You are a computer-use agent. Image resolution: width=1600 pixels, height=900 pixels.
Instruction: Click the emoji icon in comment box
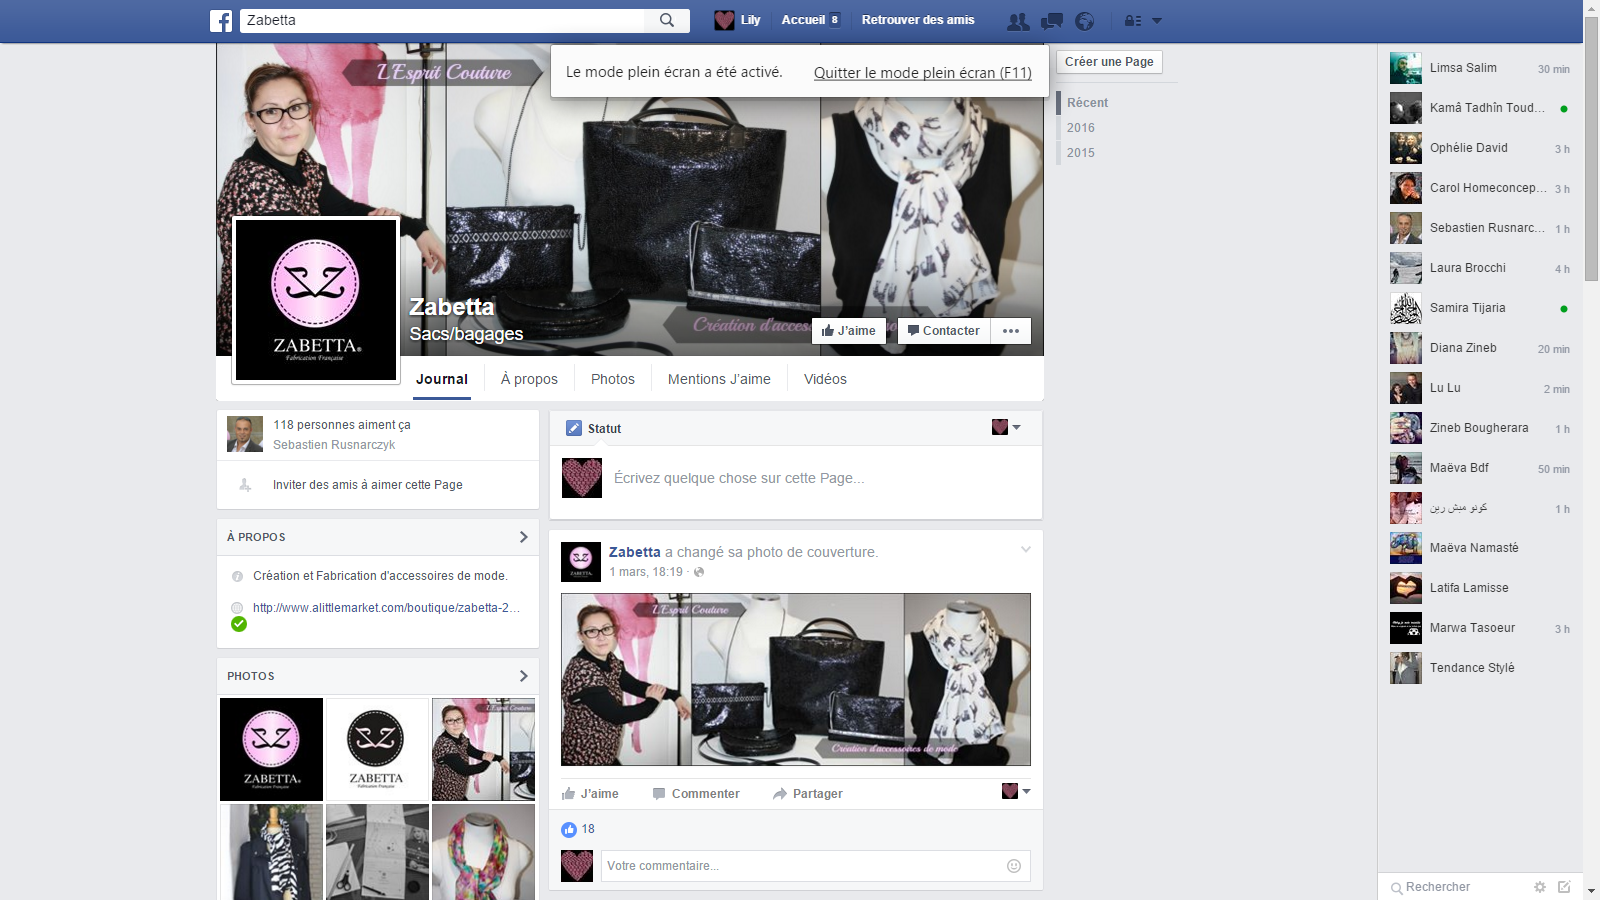pyautogui.click(x=1013, y=866)
